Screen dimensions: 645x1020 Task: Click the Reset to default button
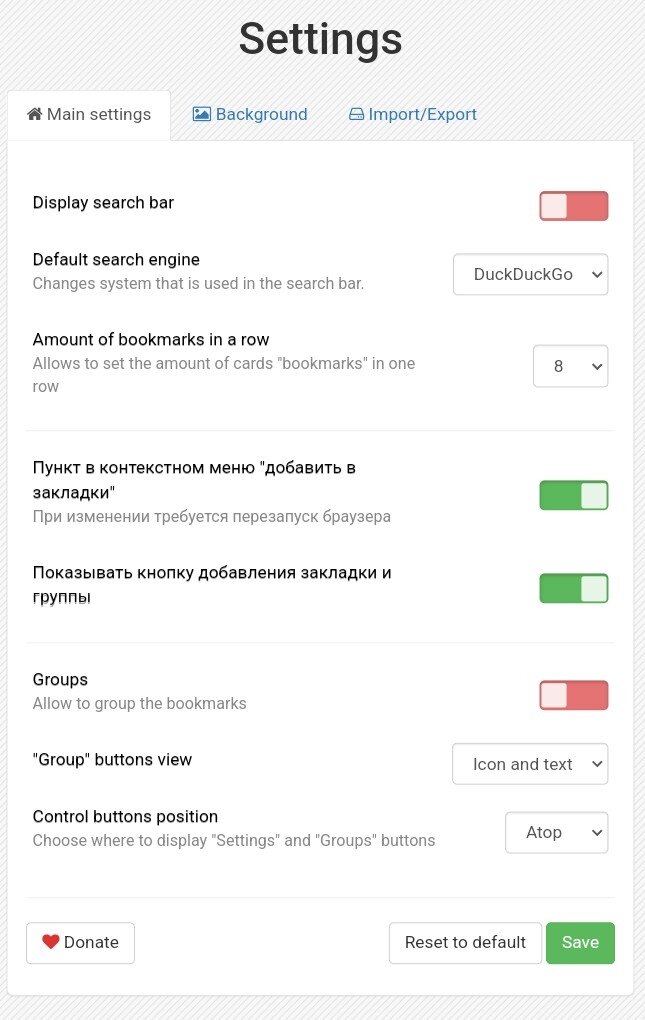465,942
